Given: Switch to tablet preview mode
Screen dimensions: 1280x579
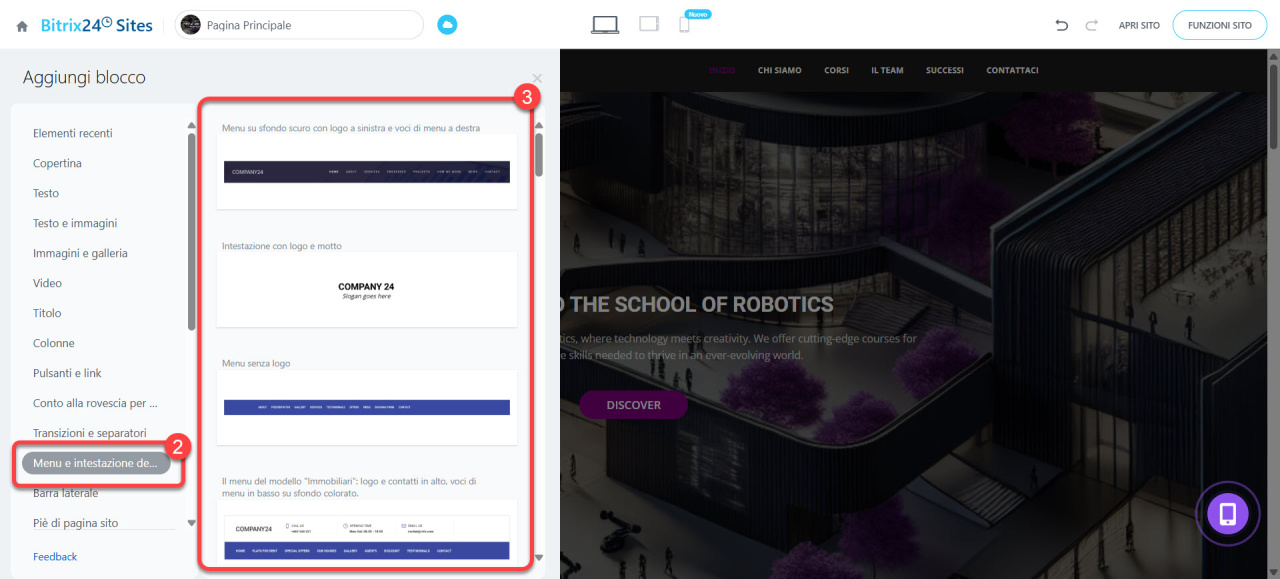Looking at the screenshot, I should coord(649,25).
